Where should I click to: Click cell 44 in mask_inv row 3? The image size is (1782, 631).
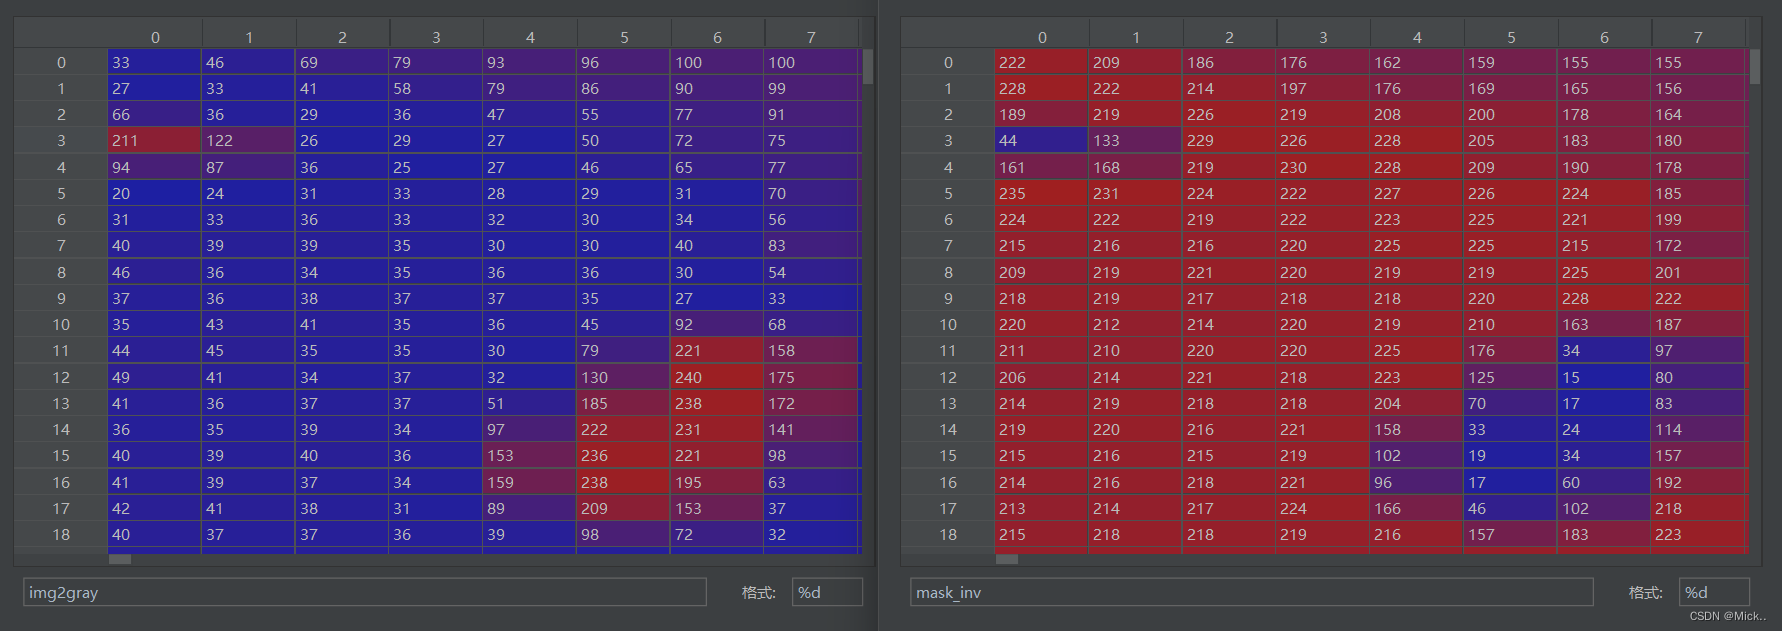[1042, 141]
